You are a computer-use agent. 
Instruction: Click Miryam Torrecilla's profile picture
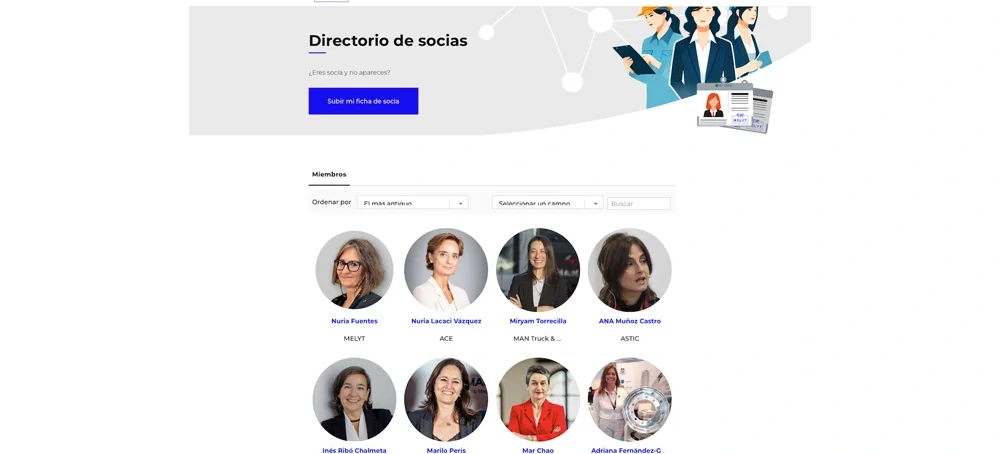538,270
